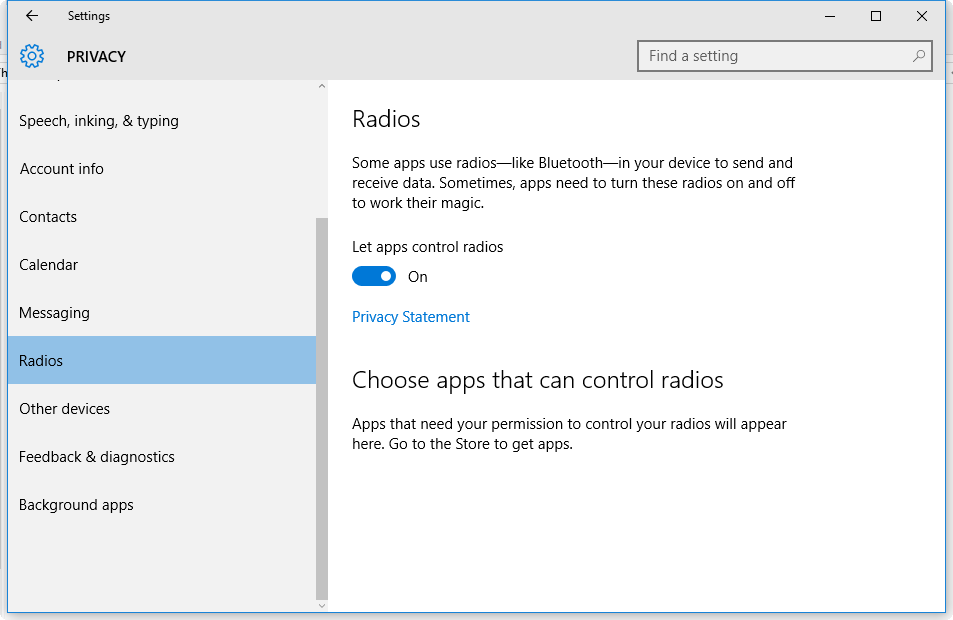Open the Privacy Statement link
Image resolution: width=953 pixels, height=620 pixels.
click(x=411, y=317)
